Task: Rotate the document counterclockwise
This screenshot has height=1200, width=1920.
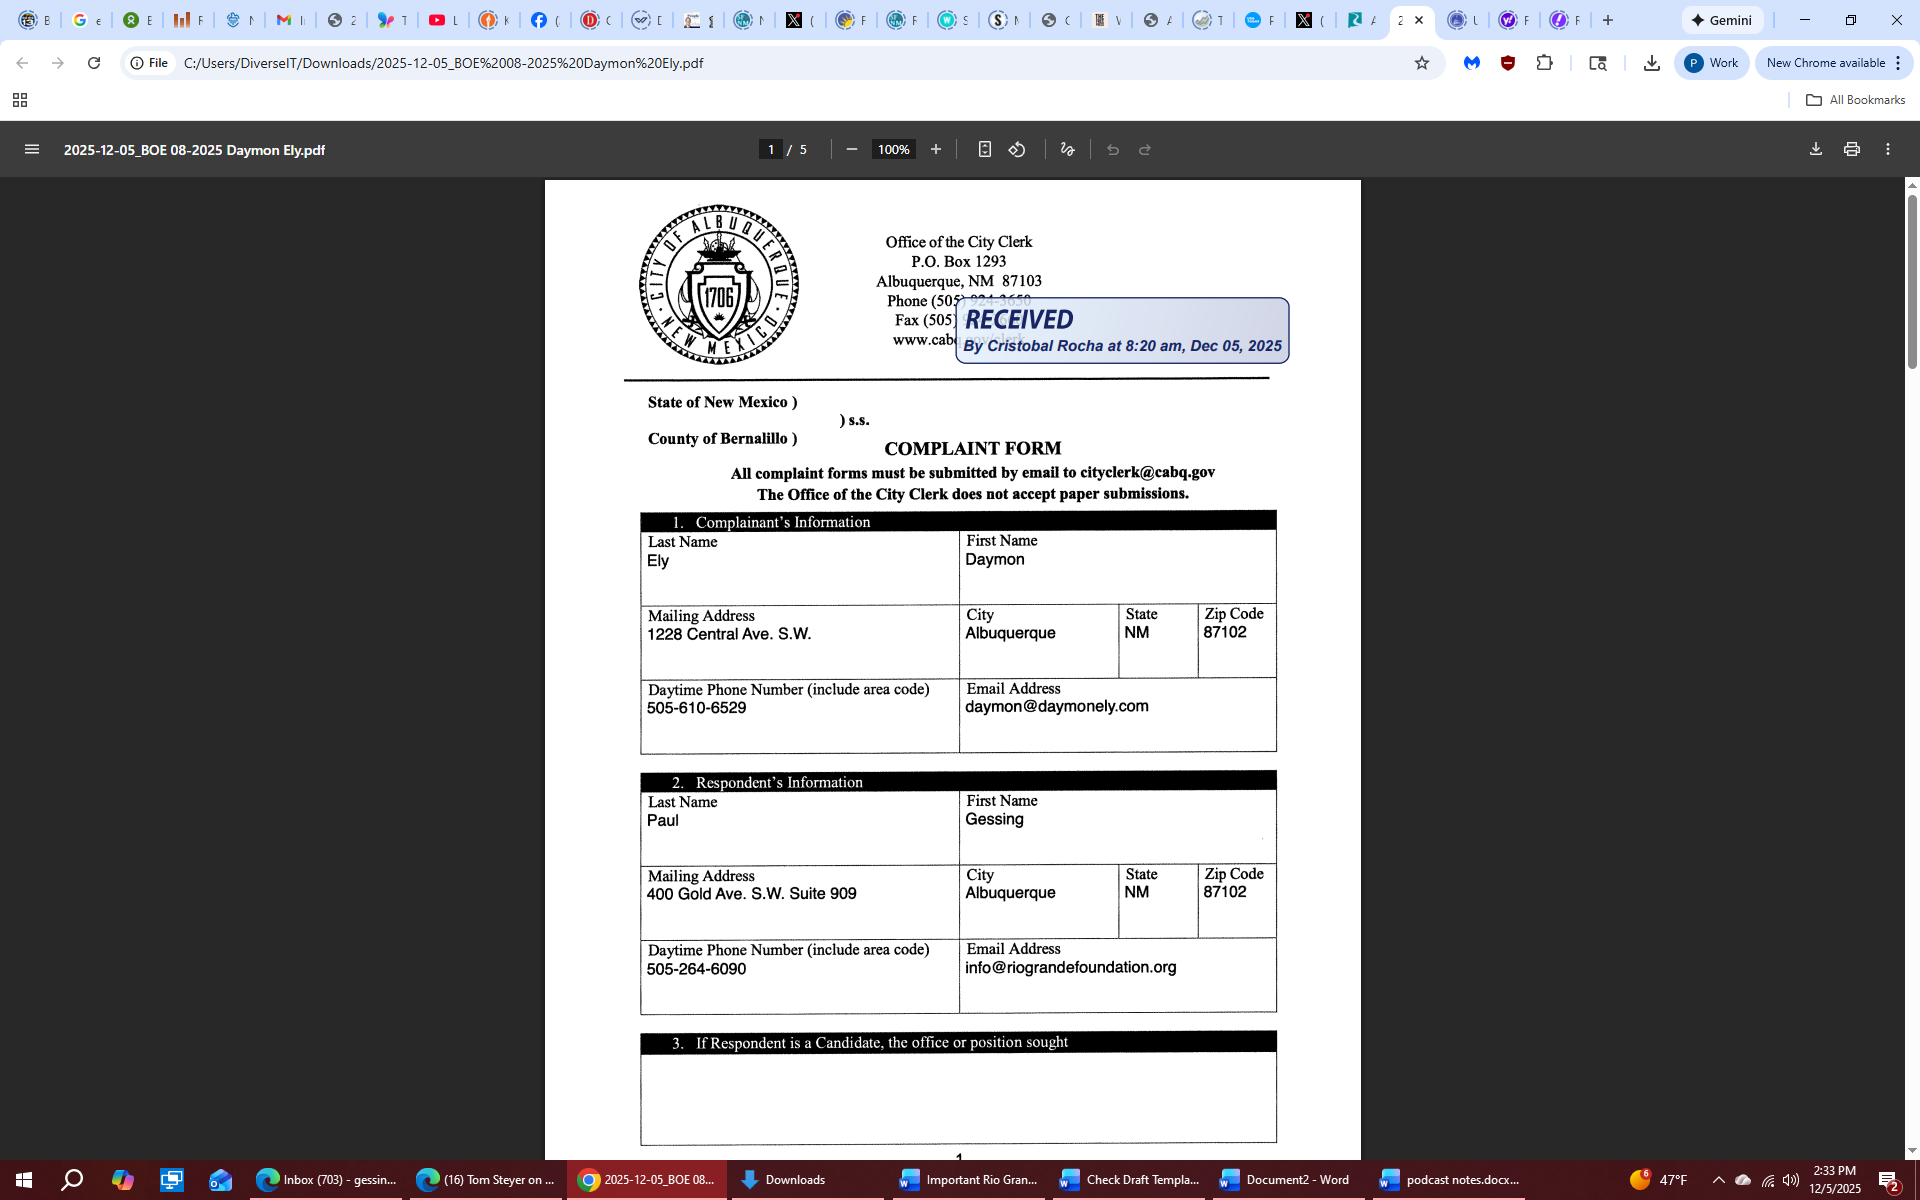Action: pyautogui.click(x=1017, y=149)
